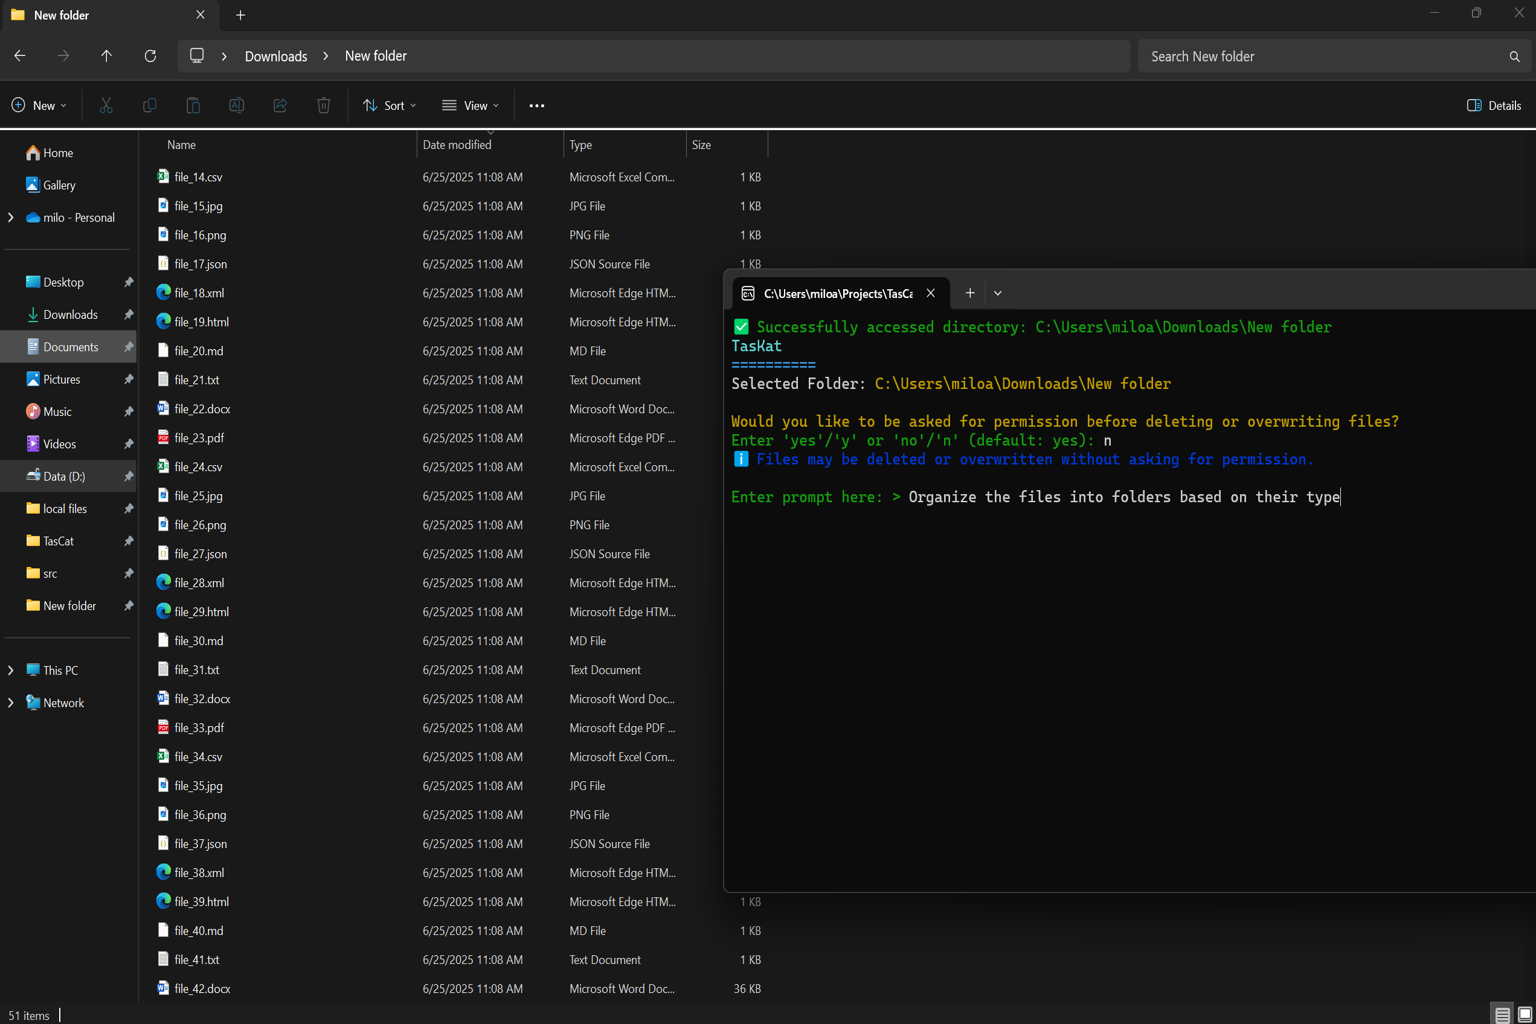Toggle the Details pane button
1536x1024 pixels.
[1494, 105]
